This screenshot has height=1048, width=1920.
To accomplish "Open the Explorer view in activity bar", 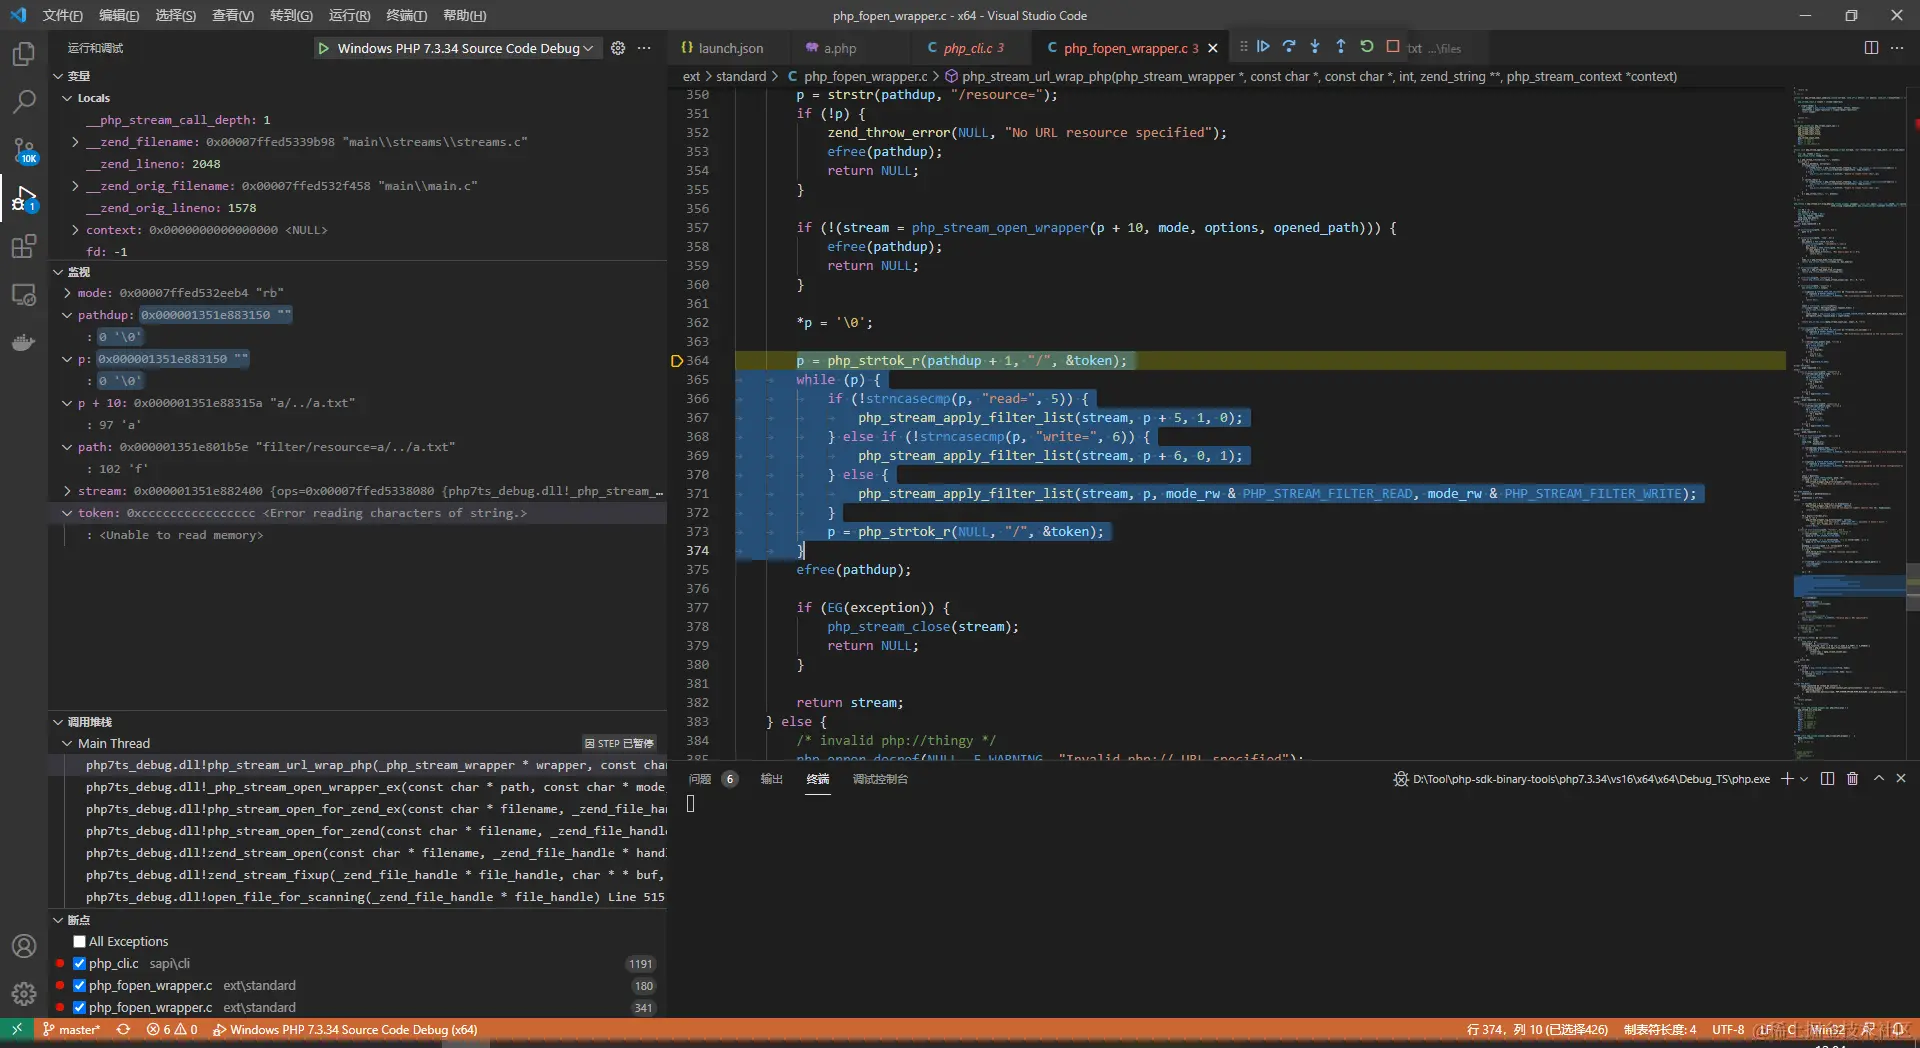I will click(24, 54).
